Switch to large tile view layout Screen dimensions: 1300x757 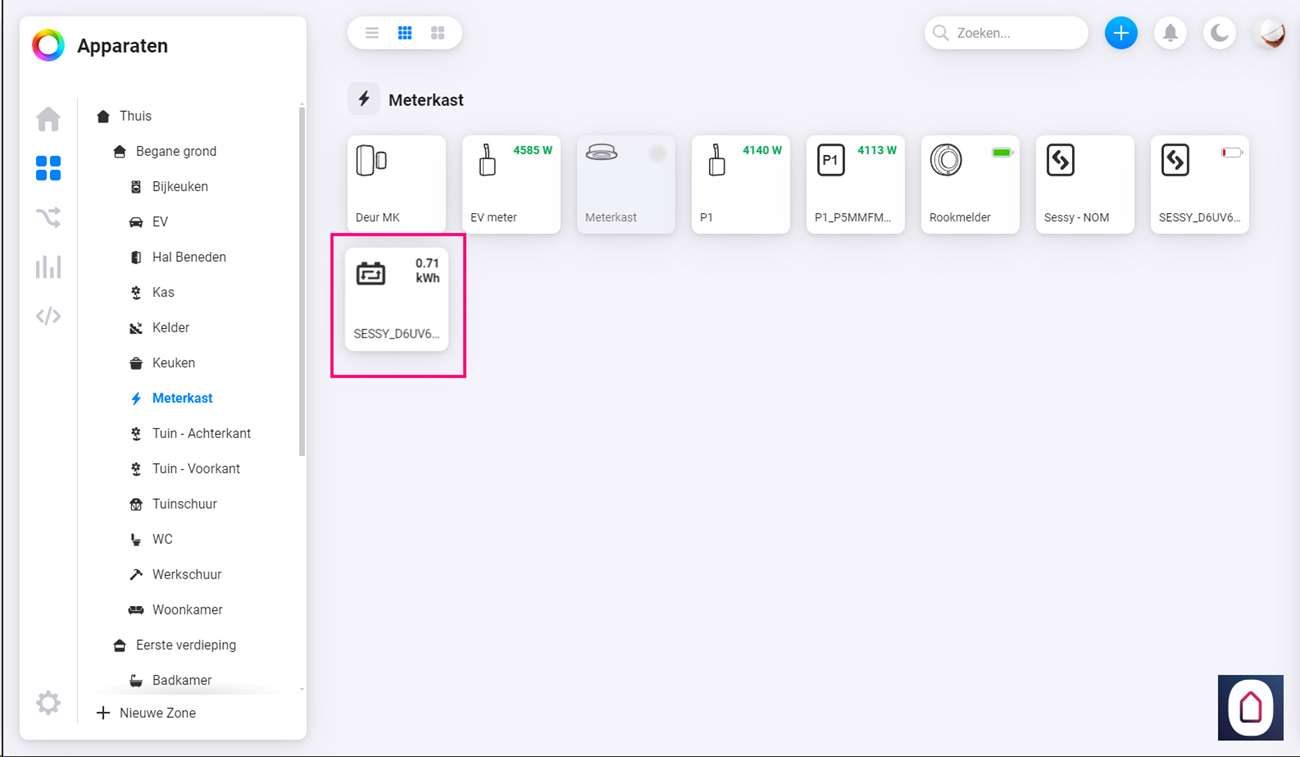coord(438,33)
